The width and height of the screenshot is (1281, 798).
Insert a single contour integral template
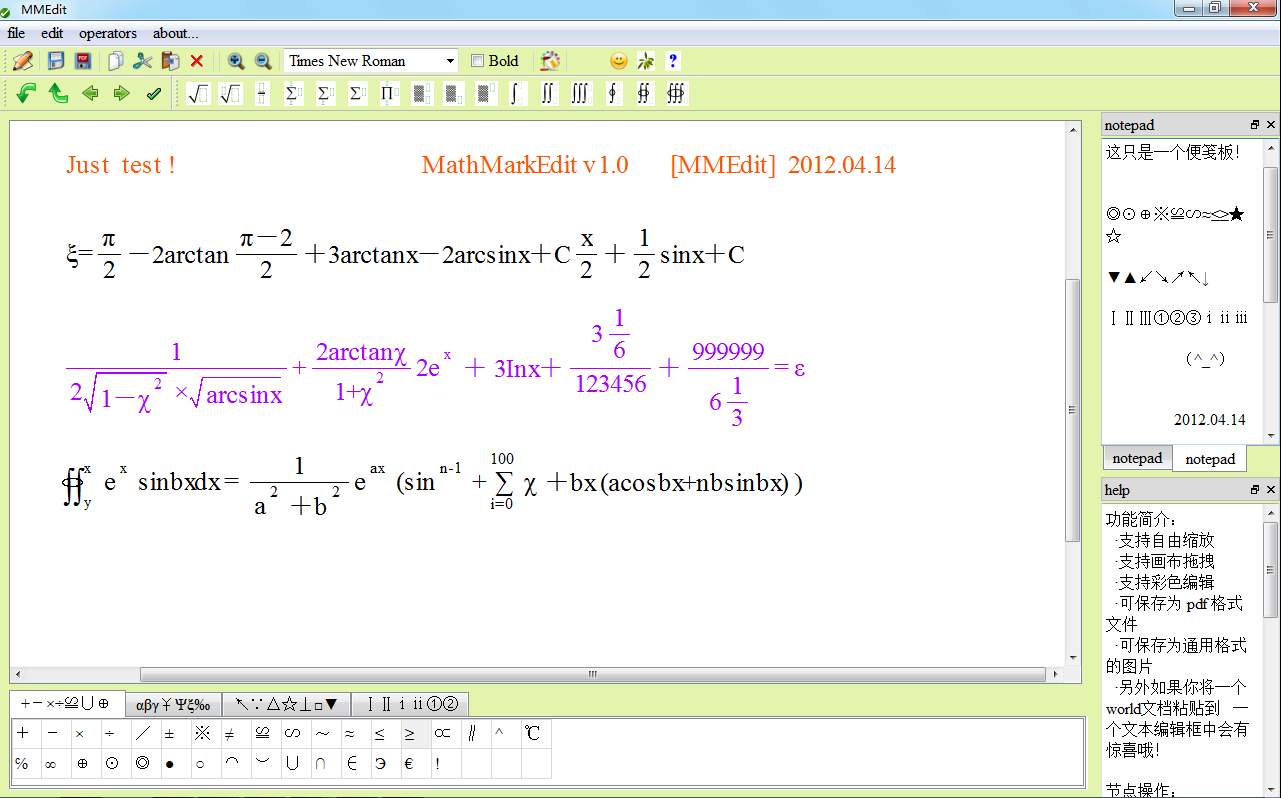[612, 94]
